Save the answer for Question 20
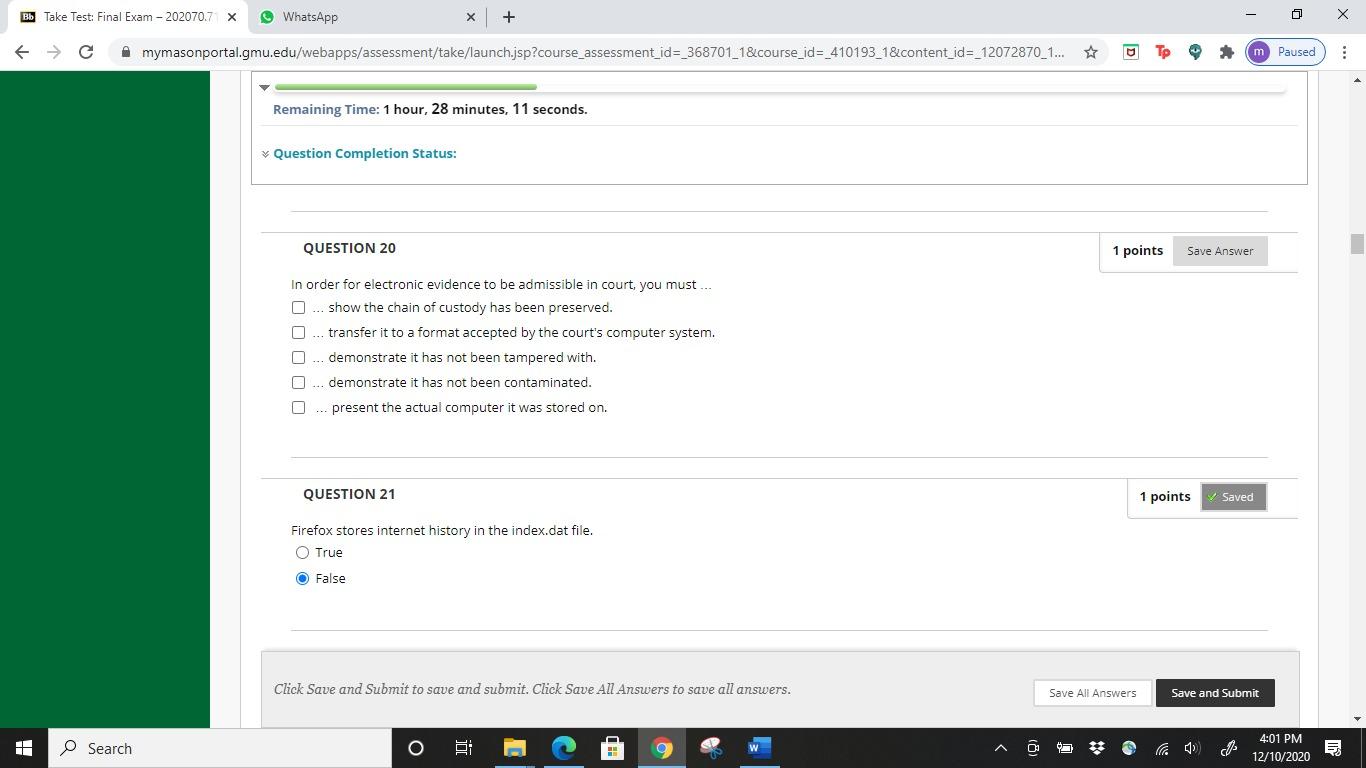 [1219, 250]
